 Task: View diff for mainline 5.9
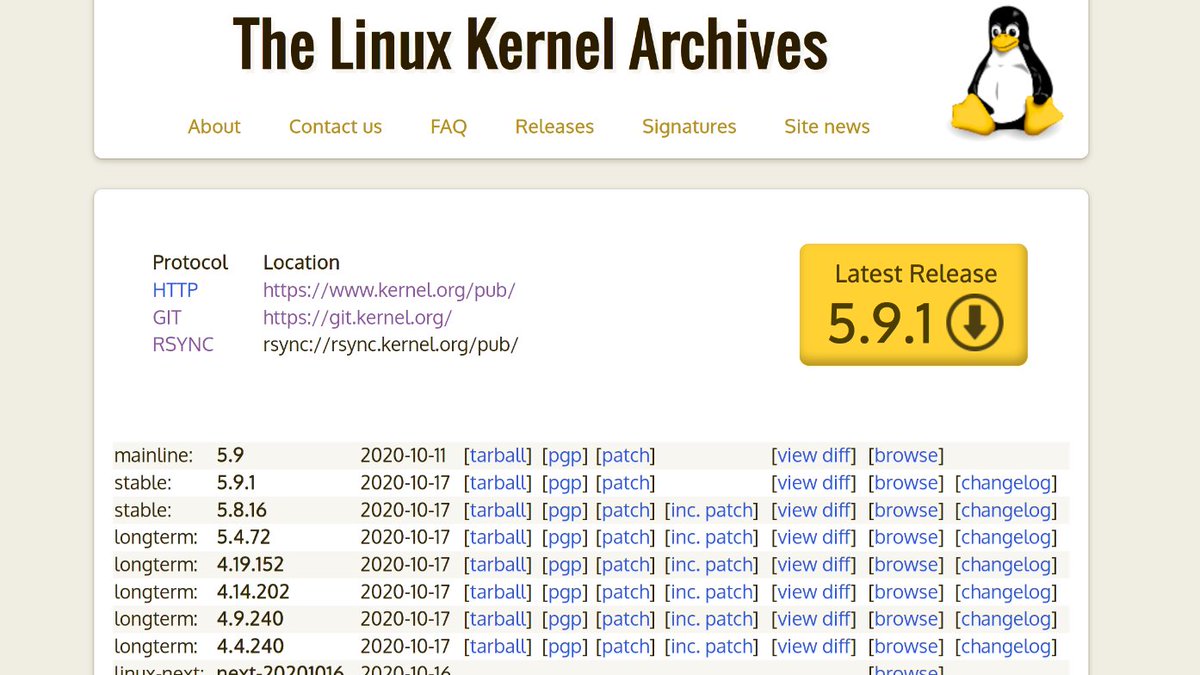click(814, 455)
